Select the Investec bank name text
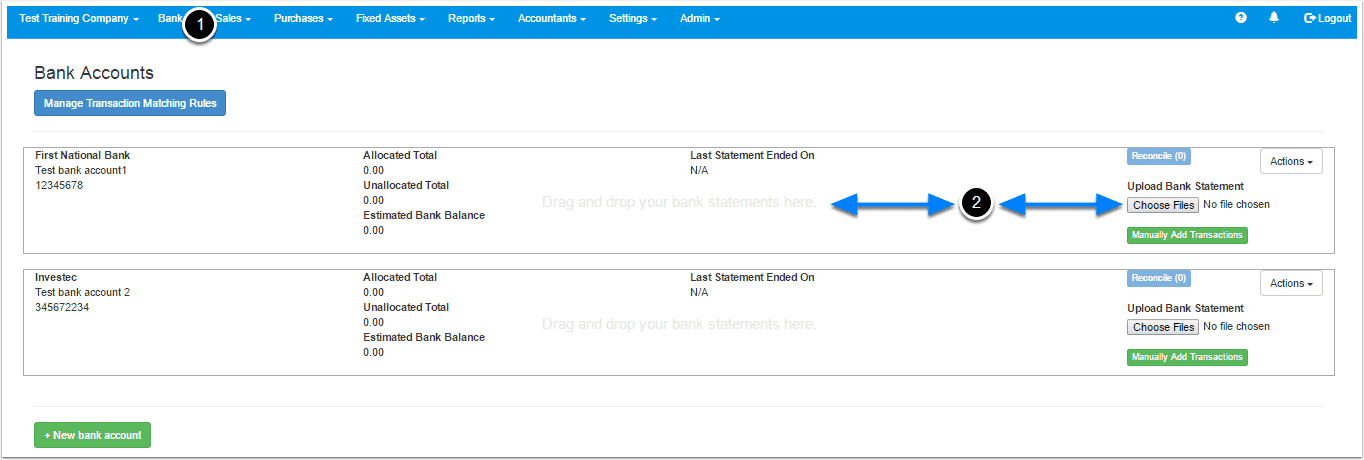This screenshot has height=460, width=1364. tap(56, 277)
